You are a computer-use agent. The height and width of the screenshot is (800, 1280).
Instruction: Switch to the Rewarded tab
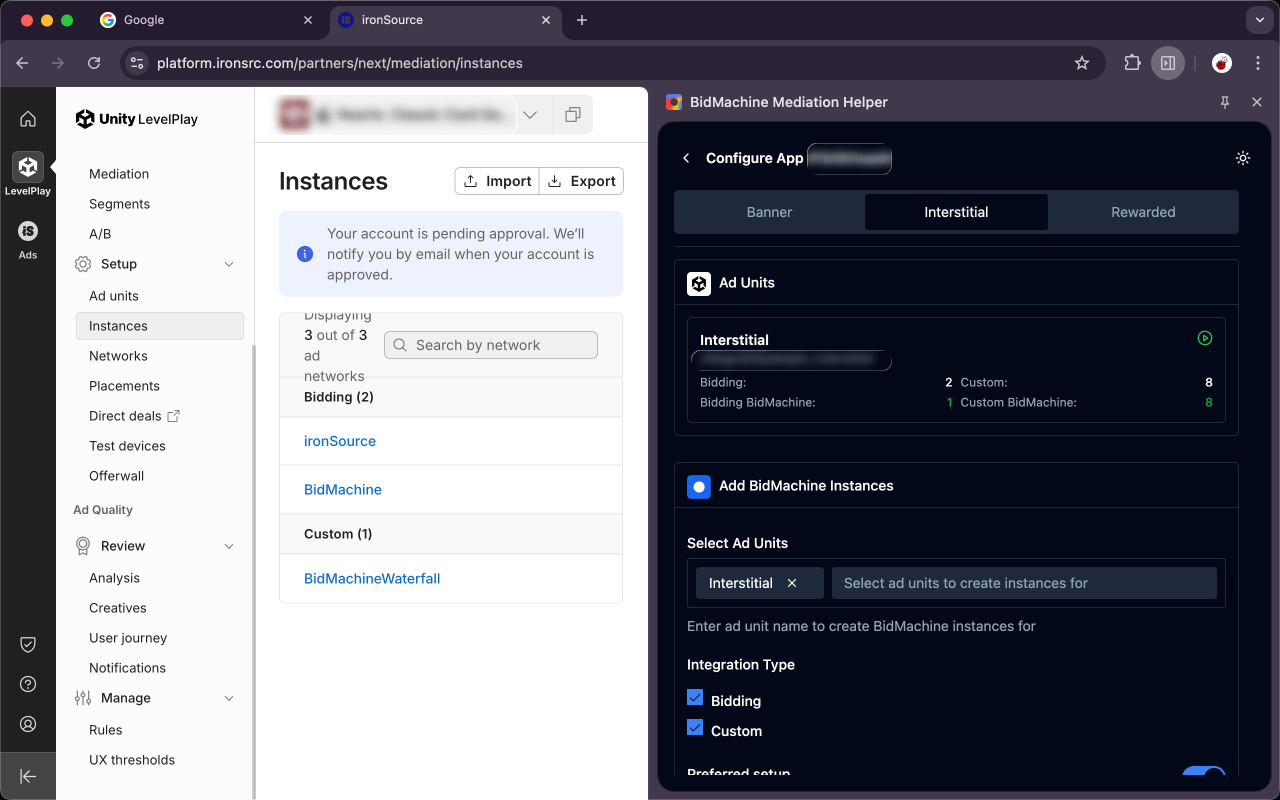click(1142, 212)
